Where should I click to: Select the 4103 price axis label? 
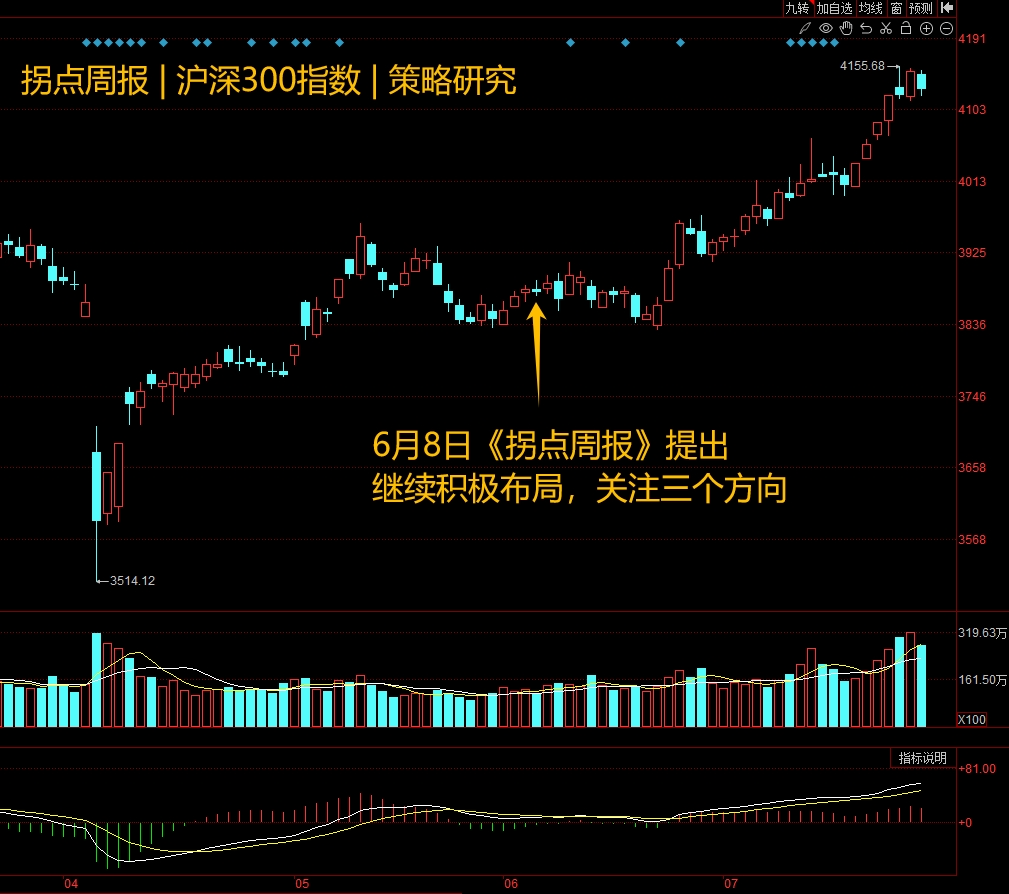point(972,109)
